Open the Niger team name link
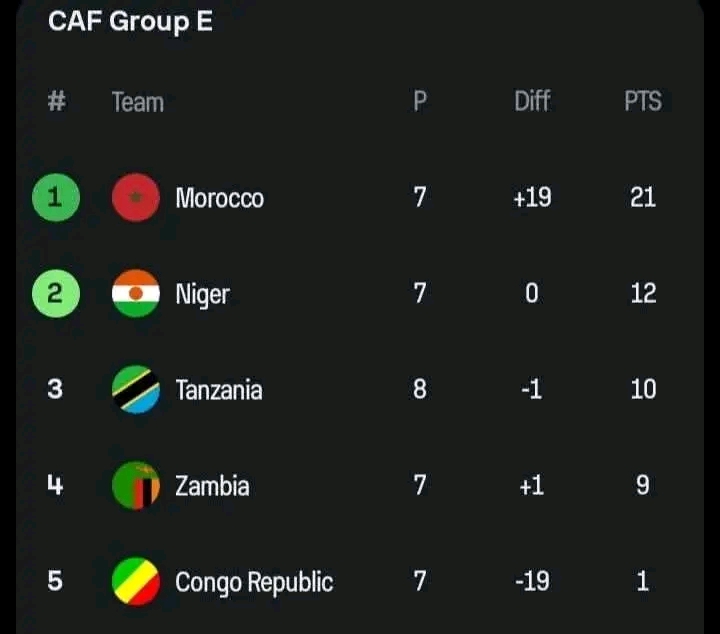This screenshot has width=720, height=634. [x=202, y=294]
